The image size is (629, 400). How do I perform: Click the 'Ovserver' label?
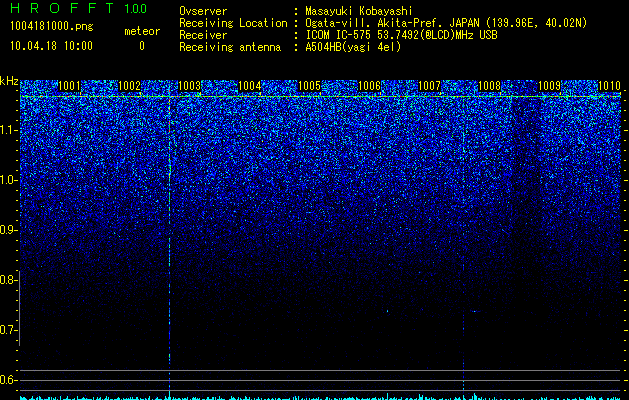pos(203,11)
